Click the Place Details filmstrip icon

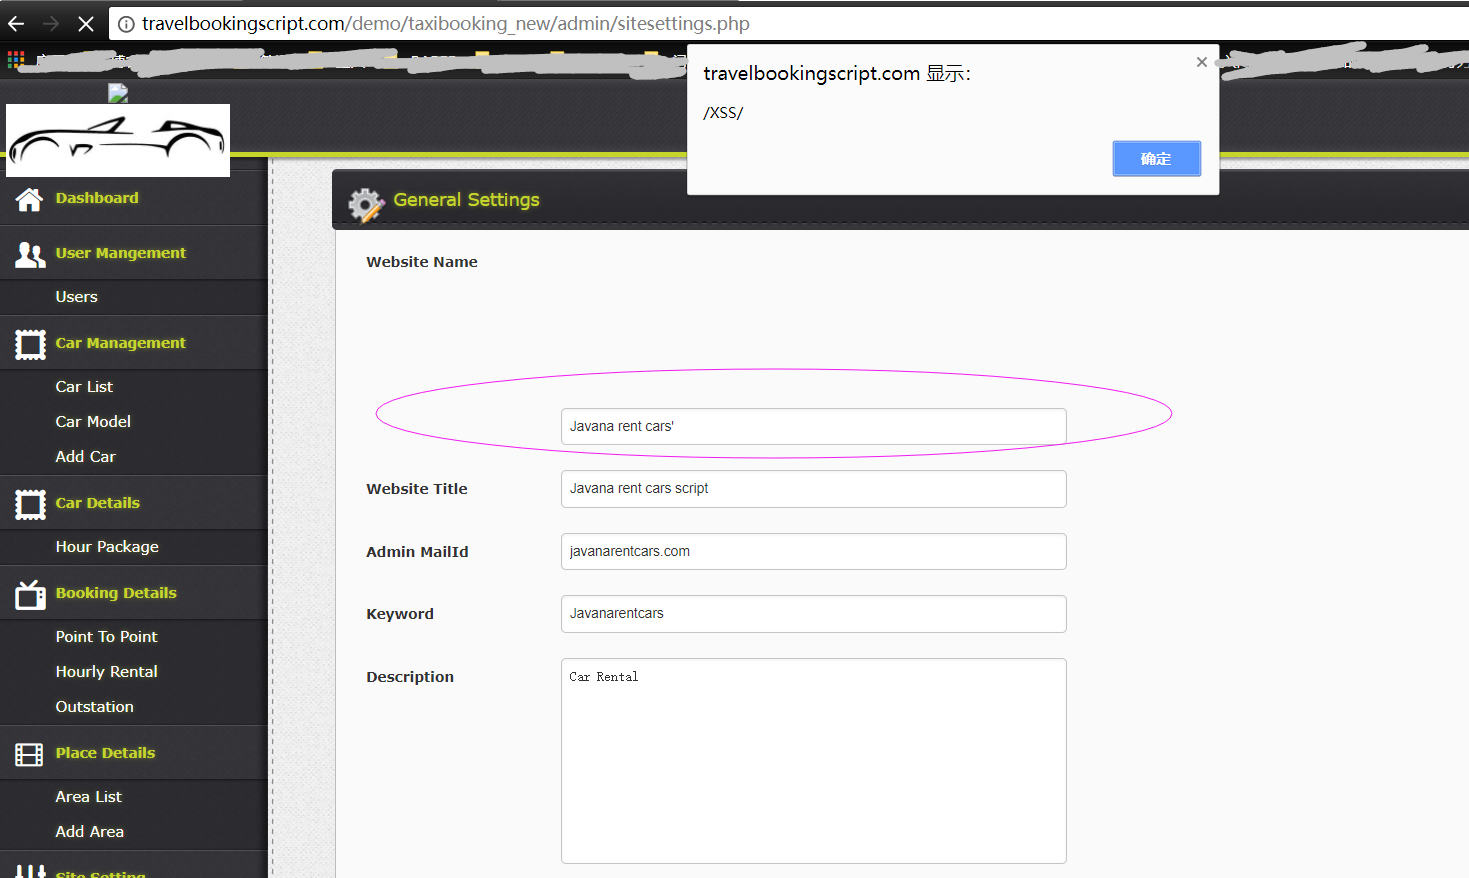pos(29,754)
